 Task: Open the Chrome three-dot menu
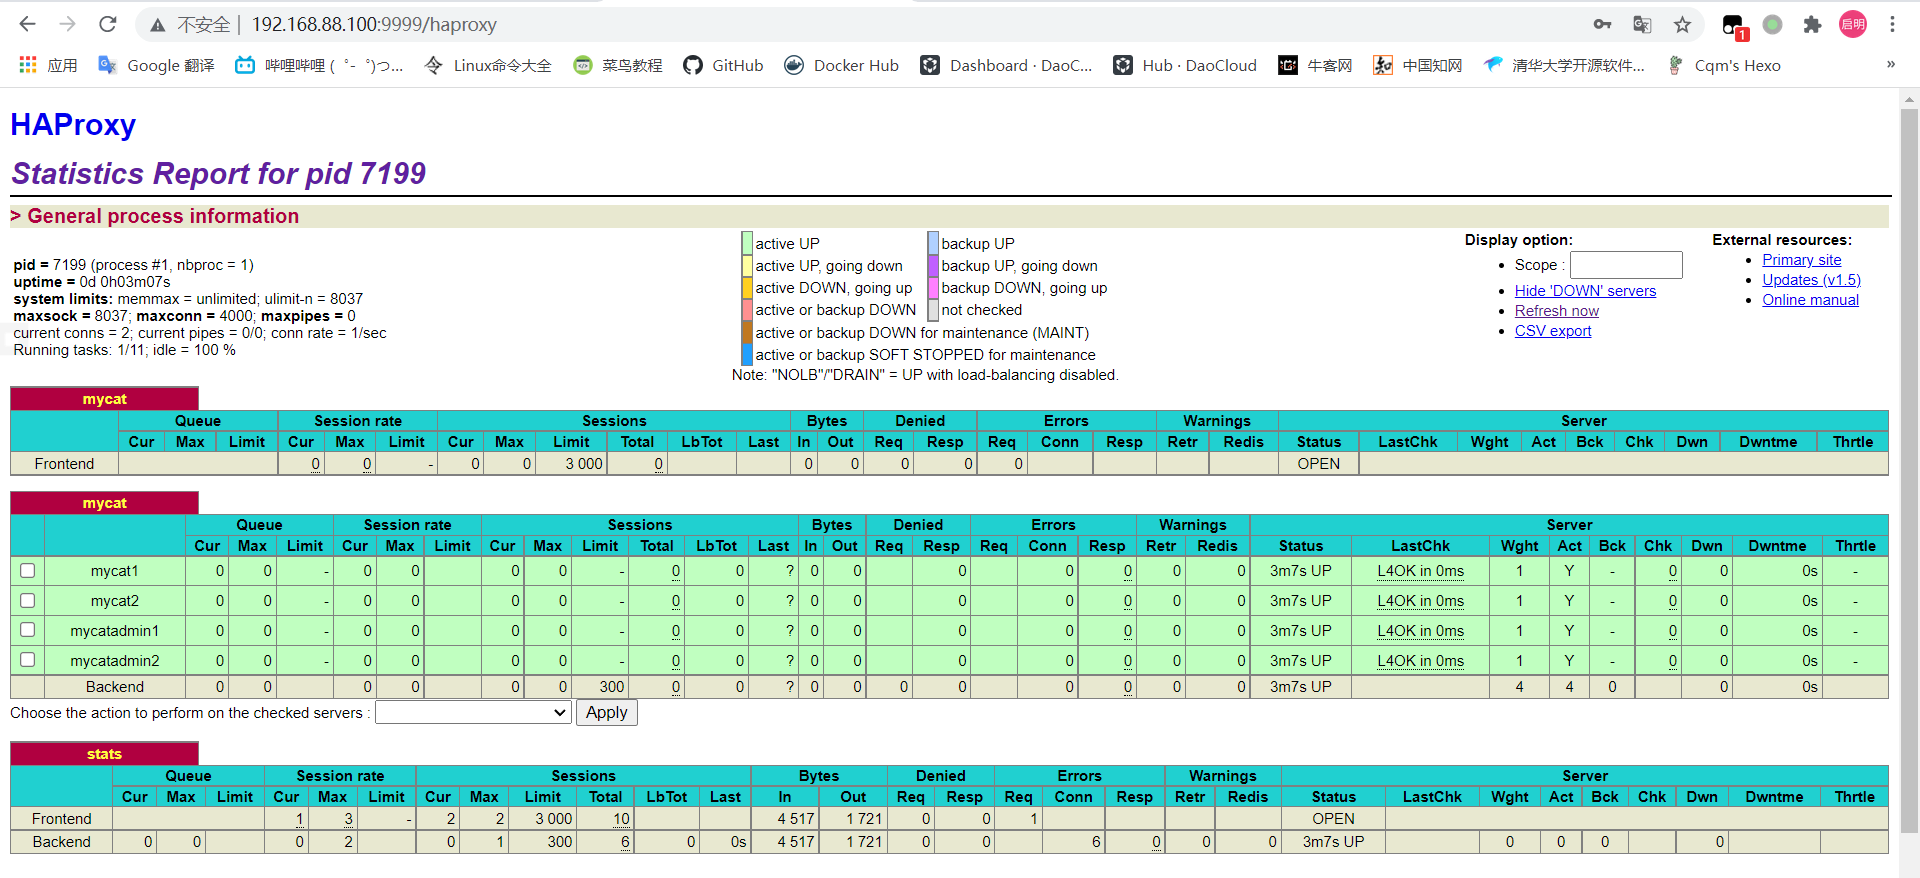pos(1892,25)
